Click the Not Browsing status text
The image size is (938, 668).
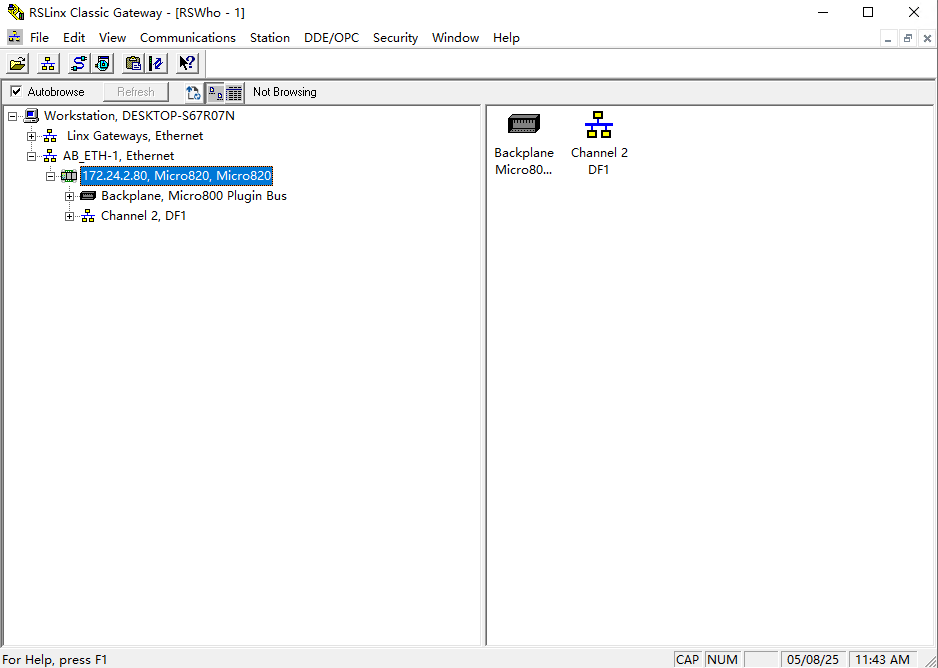(x=285, y=92)
